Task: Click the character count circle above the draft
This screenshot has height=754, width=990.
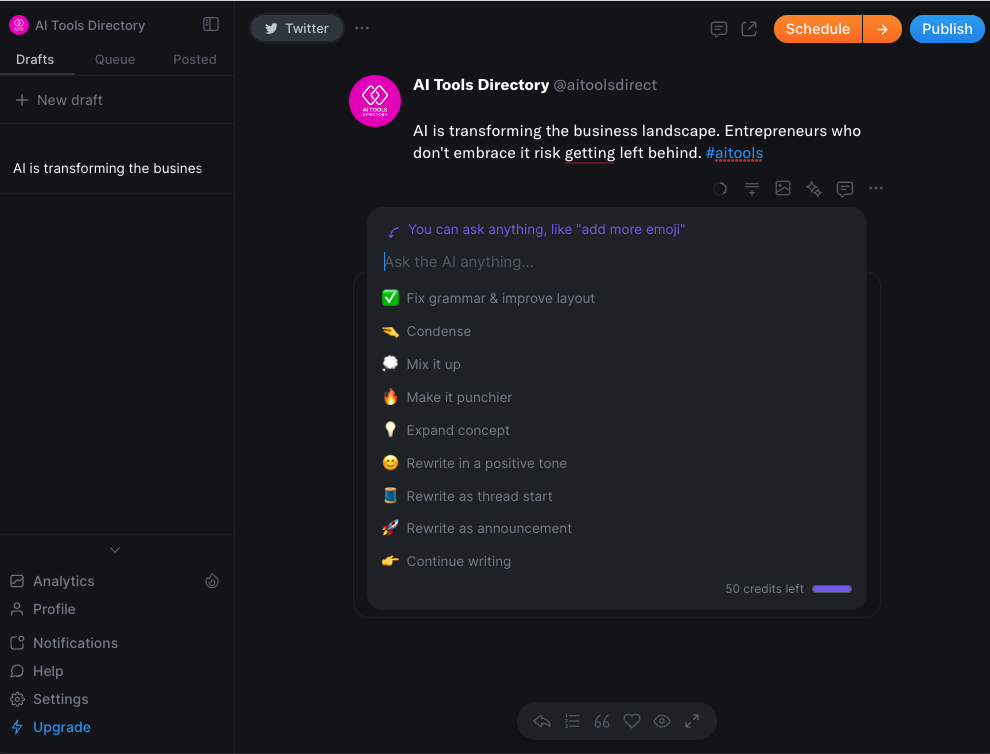Action: click(721, 188)
